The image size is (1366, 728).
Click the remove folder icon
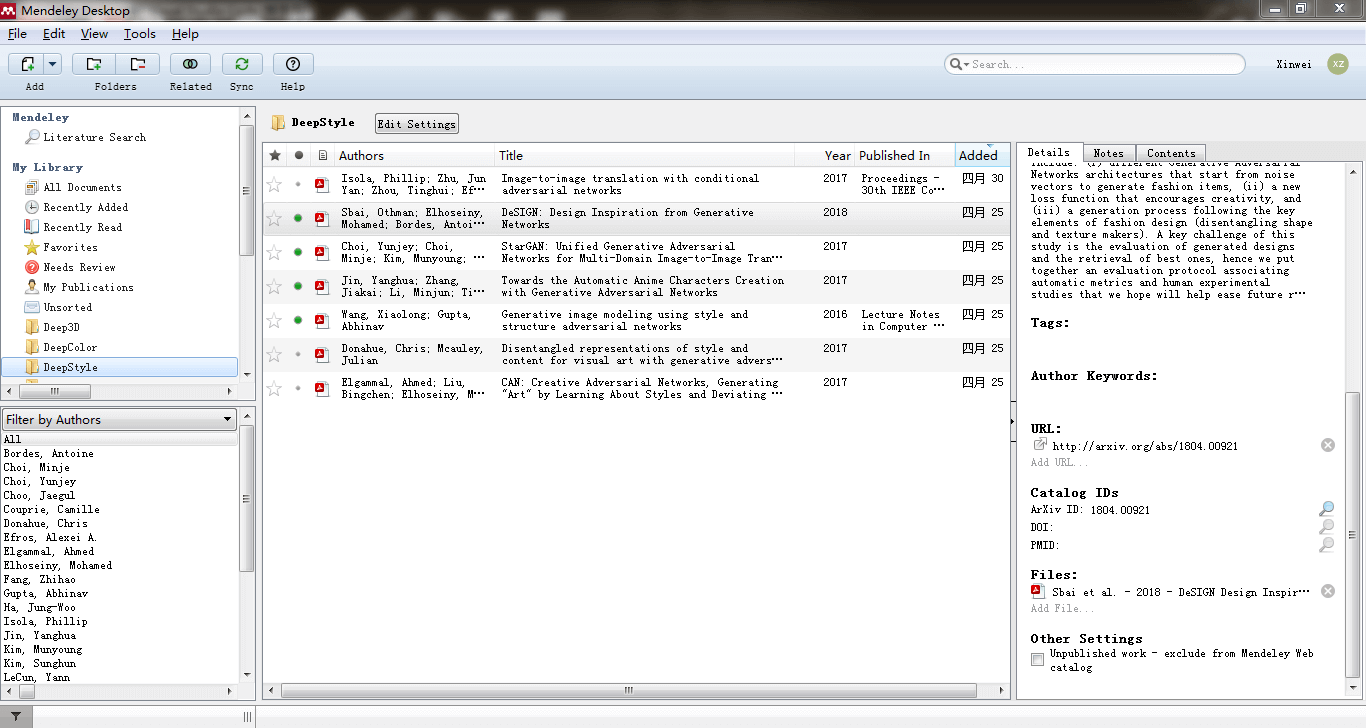coord(138,64)
